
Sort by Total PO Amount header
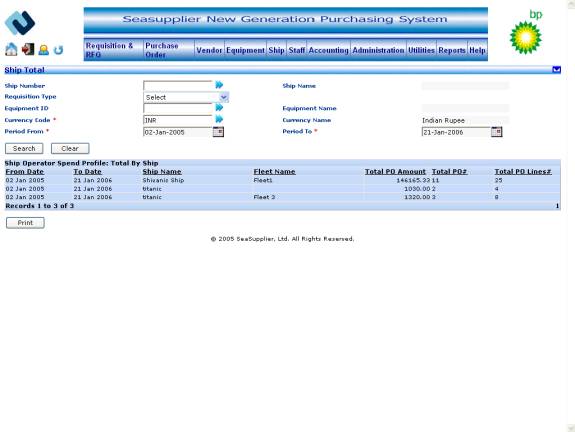[x=395, y=172]
